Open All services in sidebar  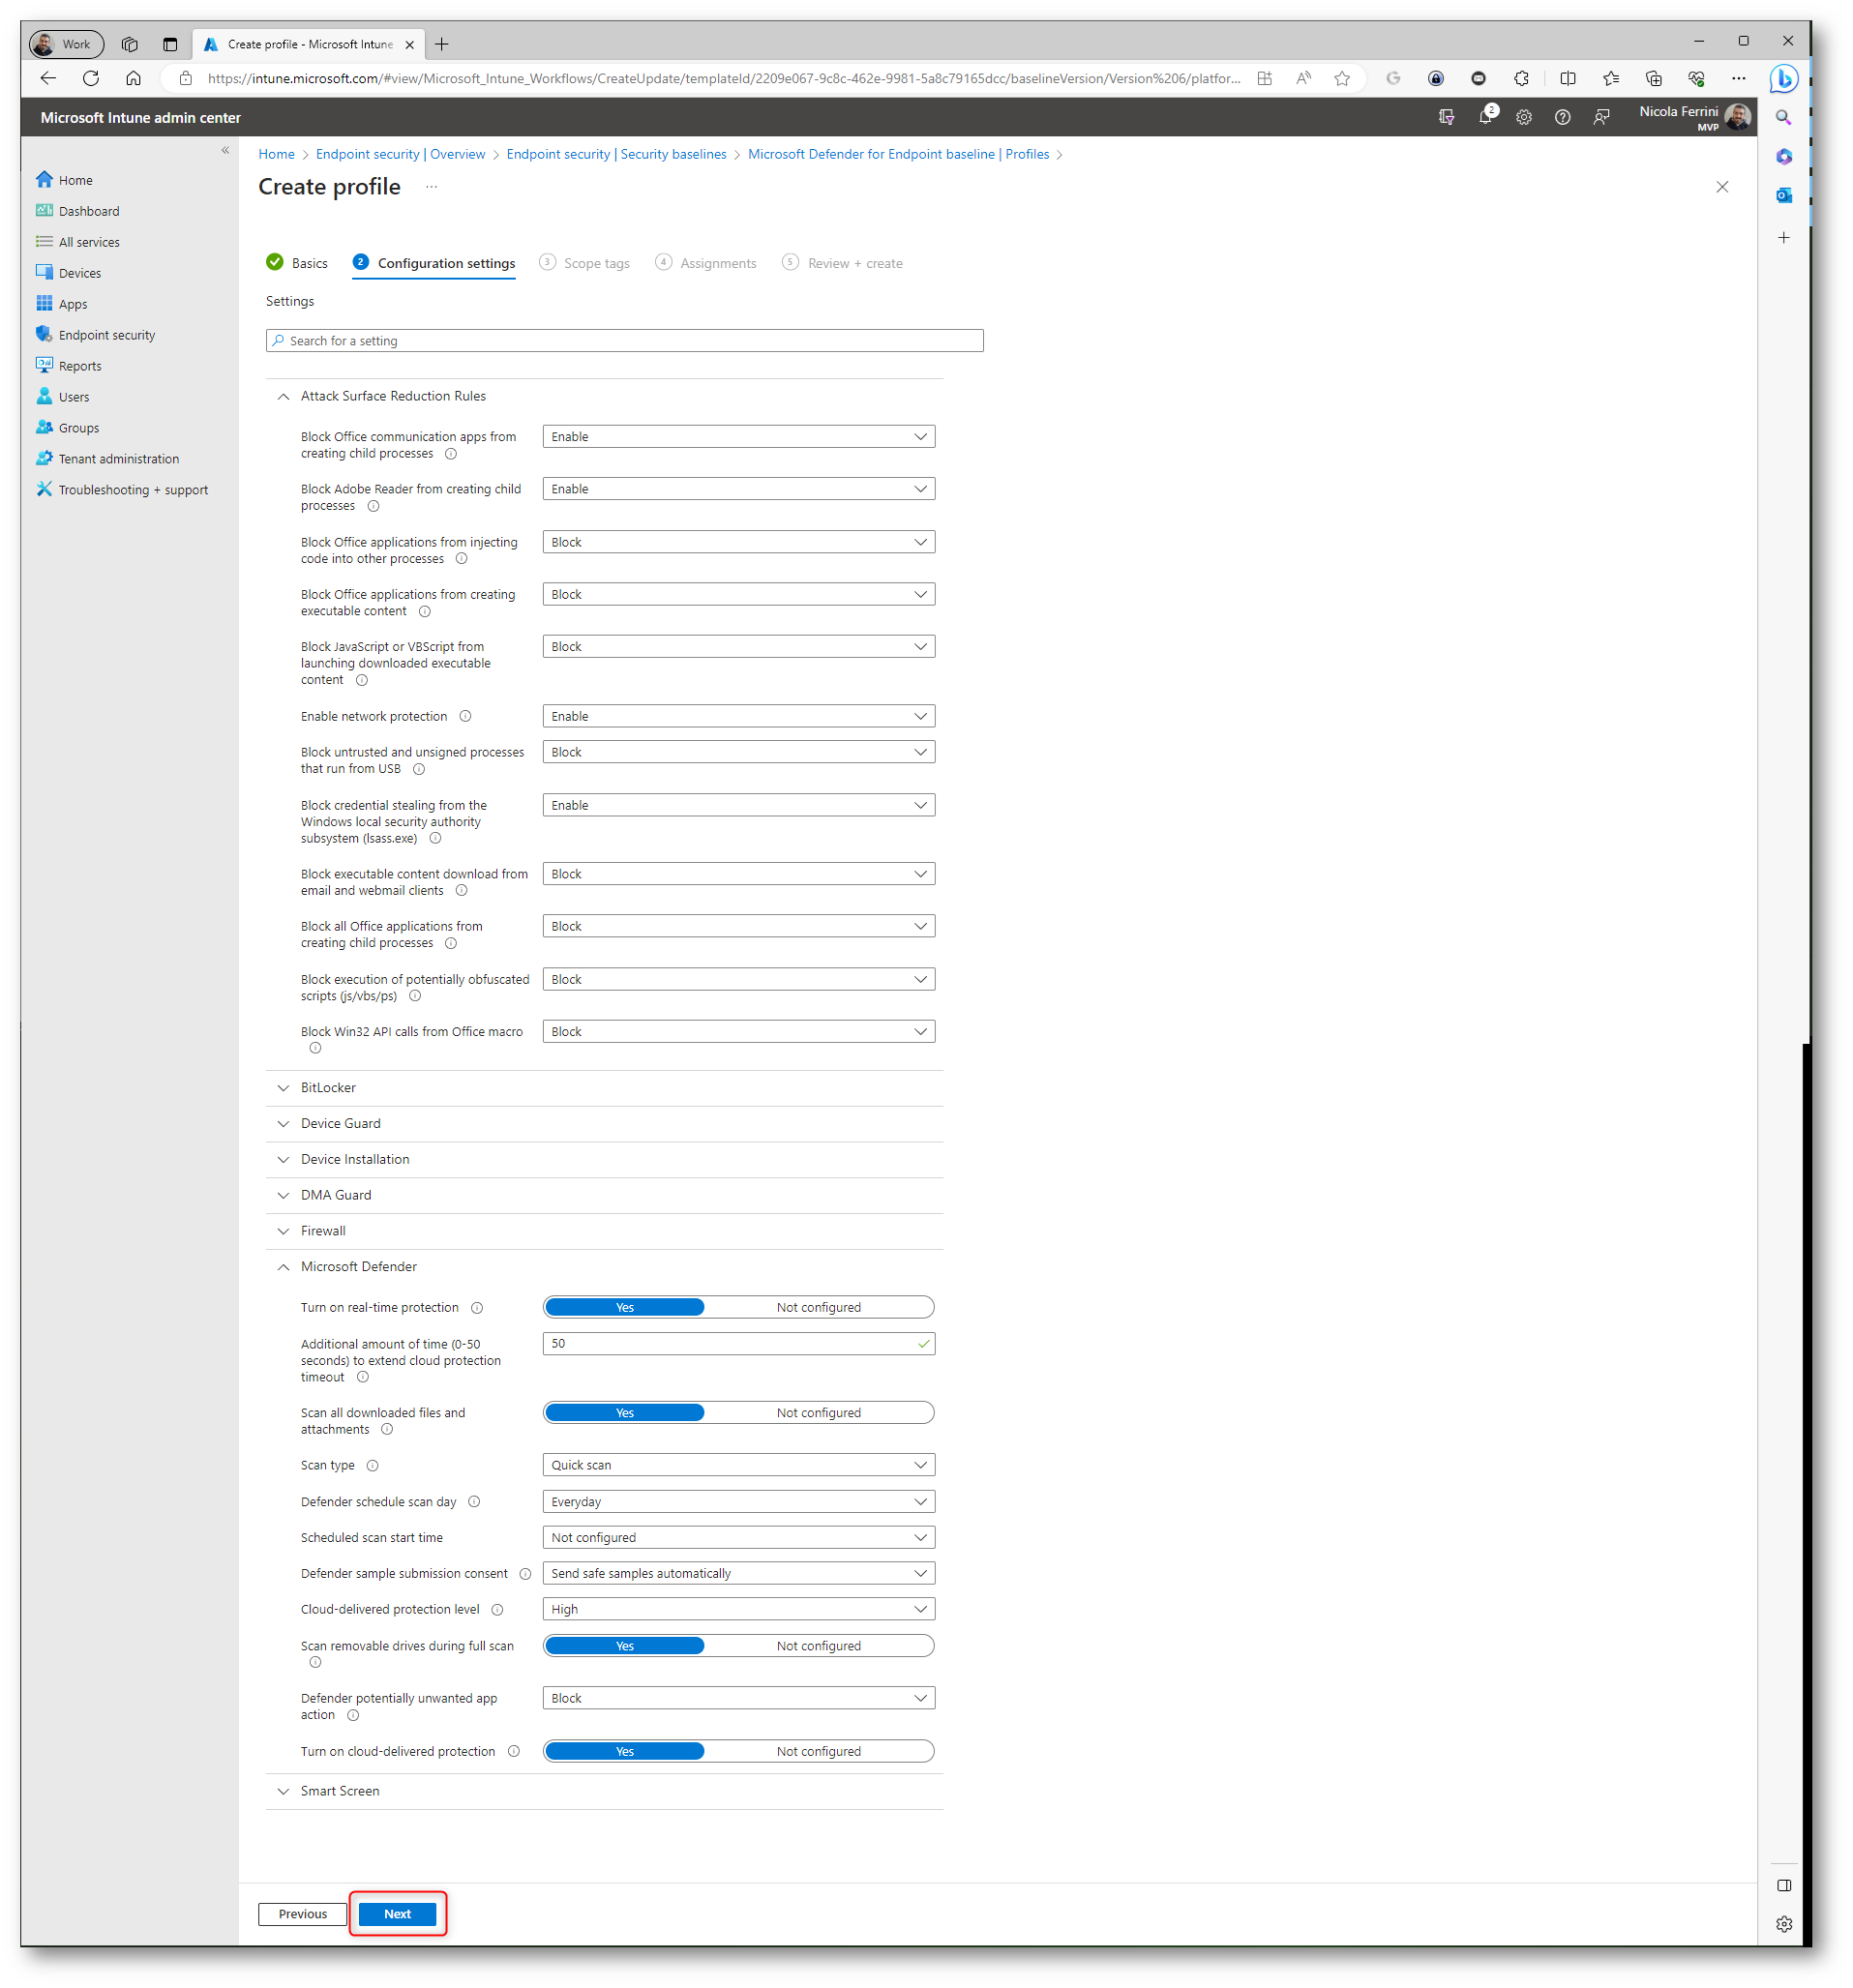pos(88,242)
